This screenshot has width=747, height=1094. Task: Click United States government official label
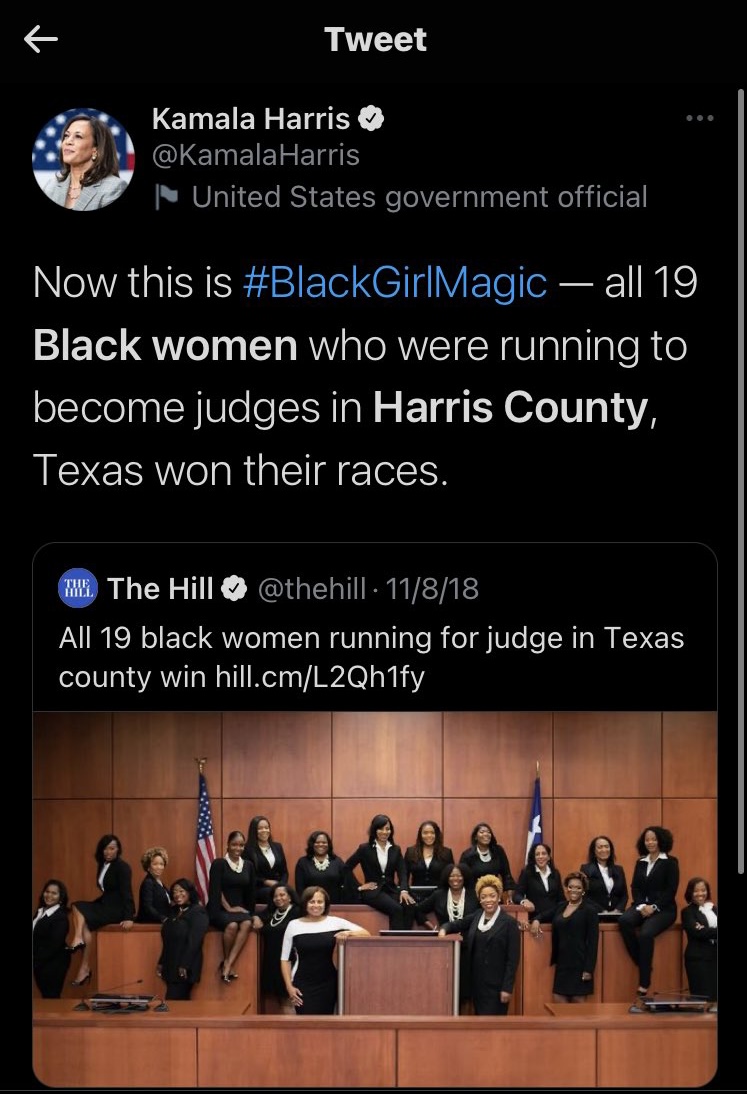[x=419, y=197]
